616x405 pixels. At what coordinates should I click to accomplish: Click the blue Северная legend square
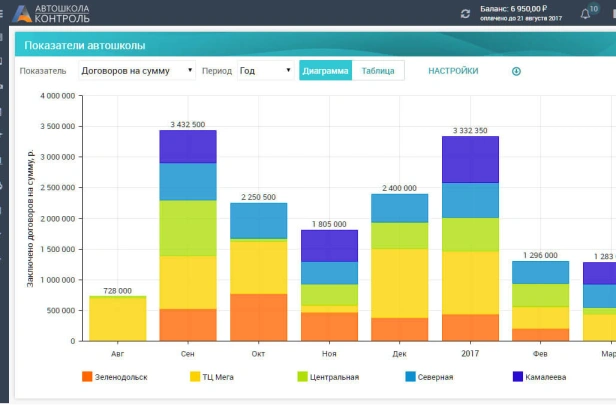[x=412, y=377]
